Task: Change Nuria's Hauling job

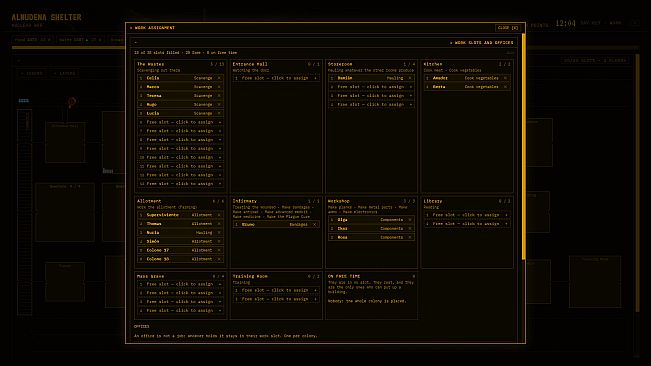Action: pyautogui.click(x=204, y=232)
